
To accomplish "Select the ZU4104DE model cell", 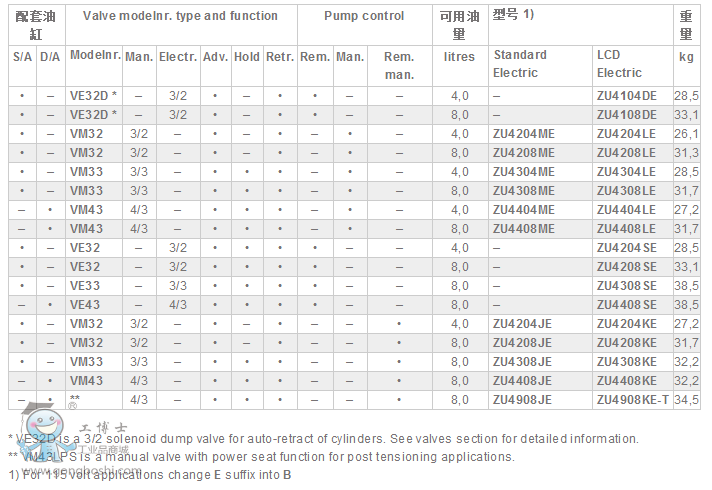I will coord(627,95).
